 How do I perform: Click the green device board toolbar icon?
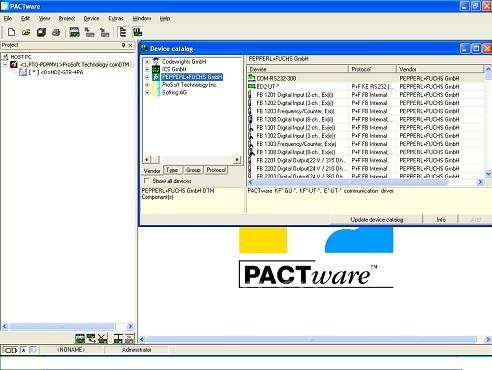coord(74,32)
